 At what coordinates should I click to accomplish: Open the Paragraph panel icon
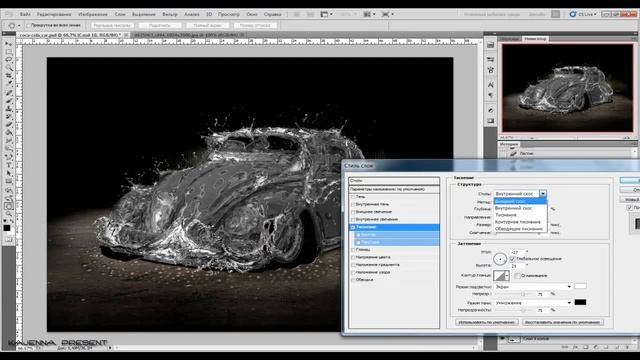(x=491, y=95)
